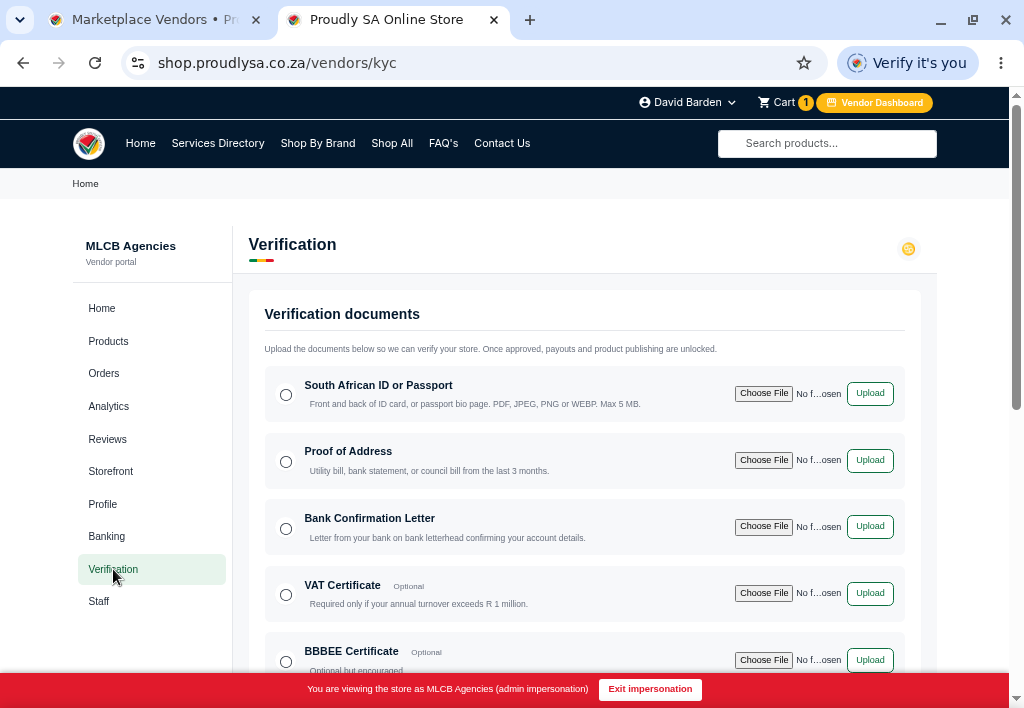Close the Proudly SA Online Store tab

[494, 20]
